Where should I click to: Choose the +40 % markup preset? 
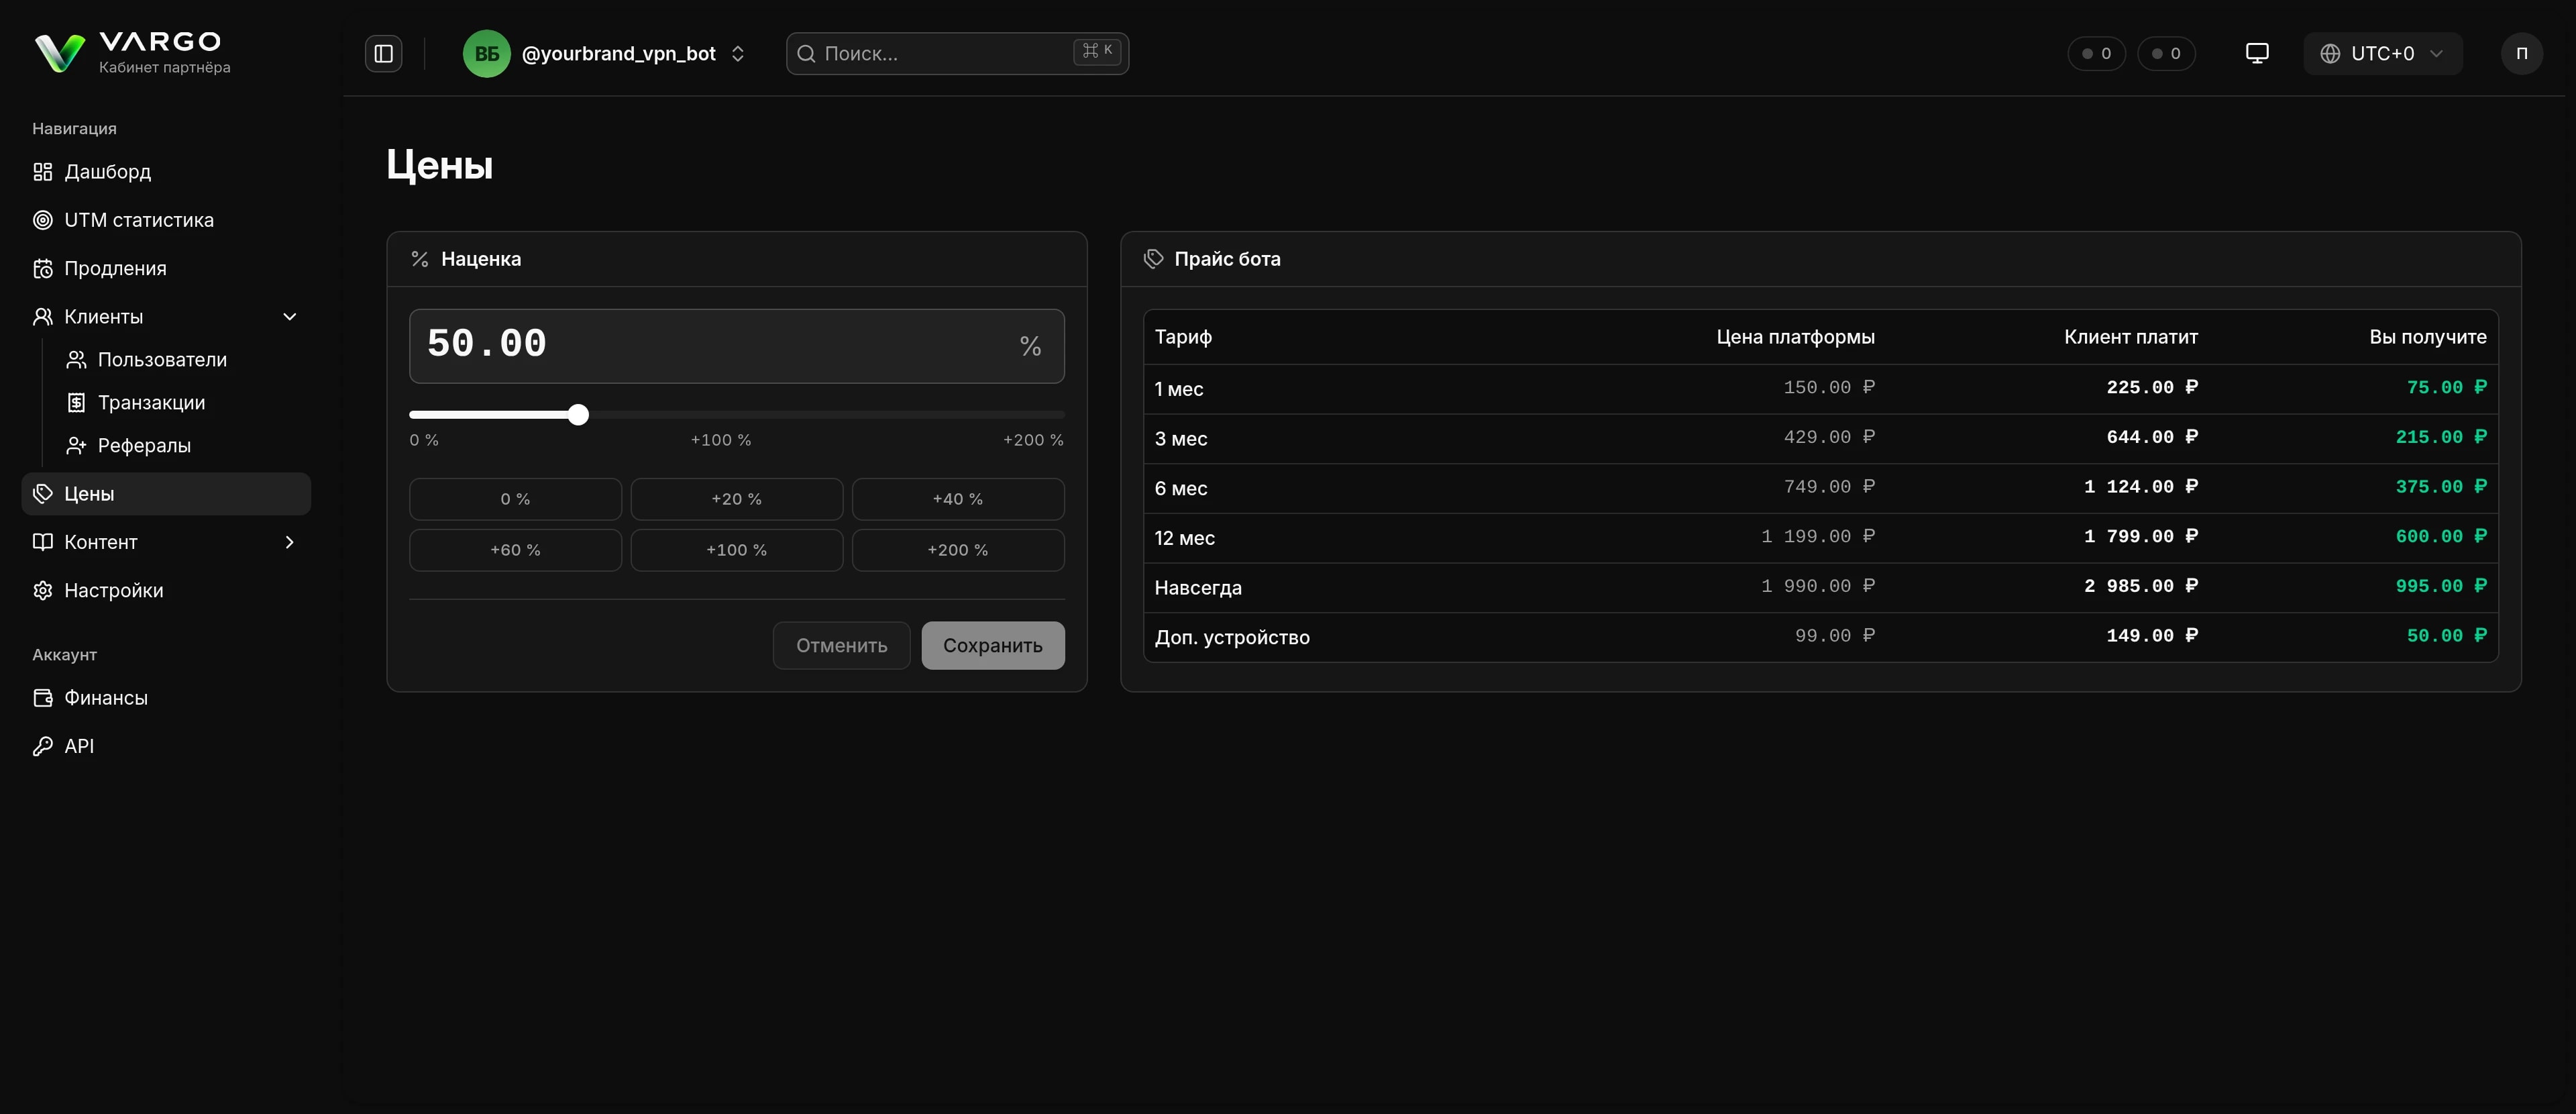coord(958,498)
